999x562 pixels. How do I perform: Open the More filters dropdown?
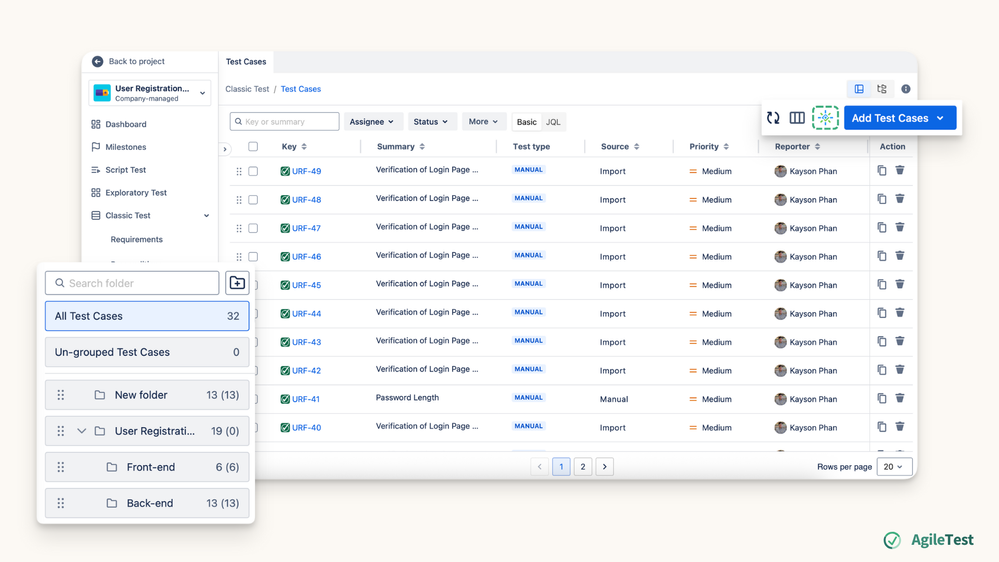(x=483, y=122)
